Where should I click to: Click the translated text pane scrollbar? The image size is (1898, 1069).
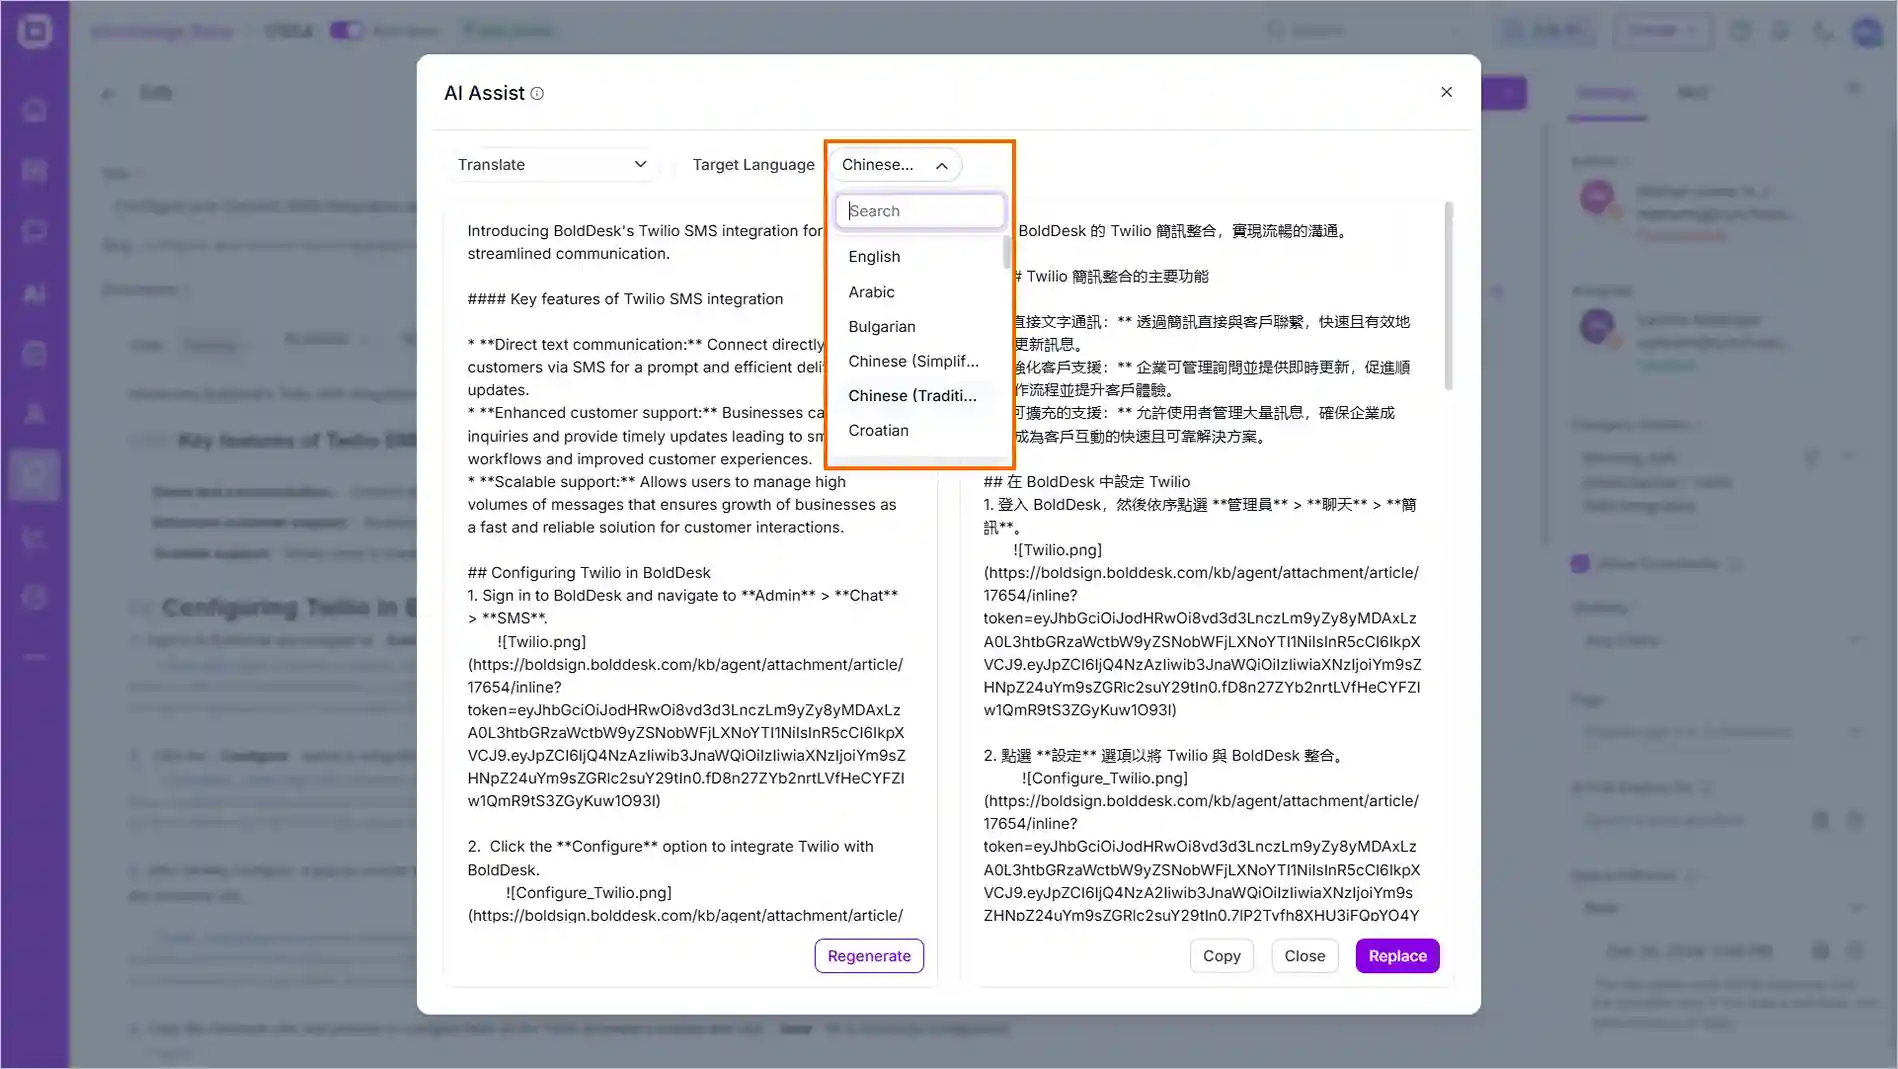click(x=1448, y=296)
